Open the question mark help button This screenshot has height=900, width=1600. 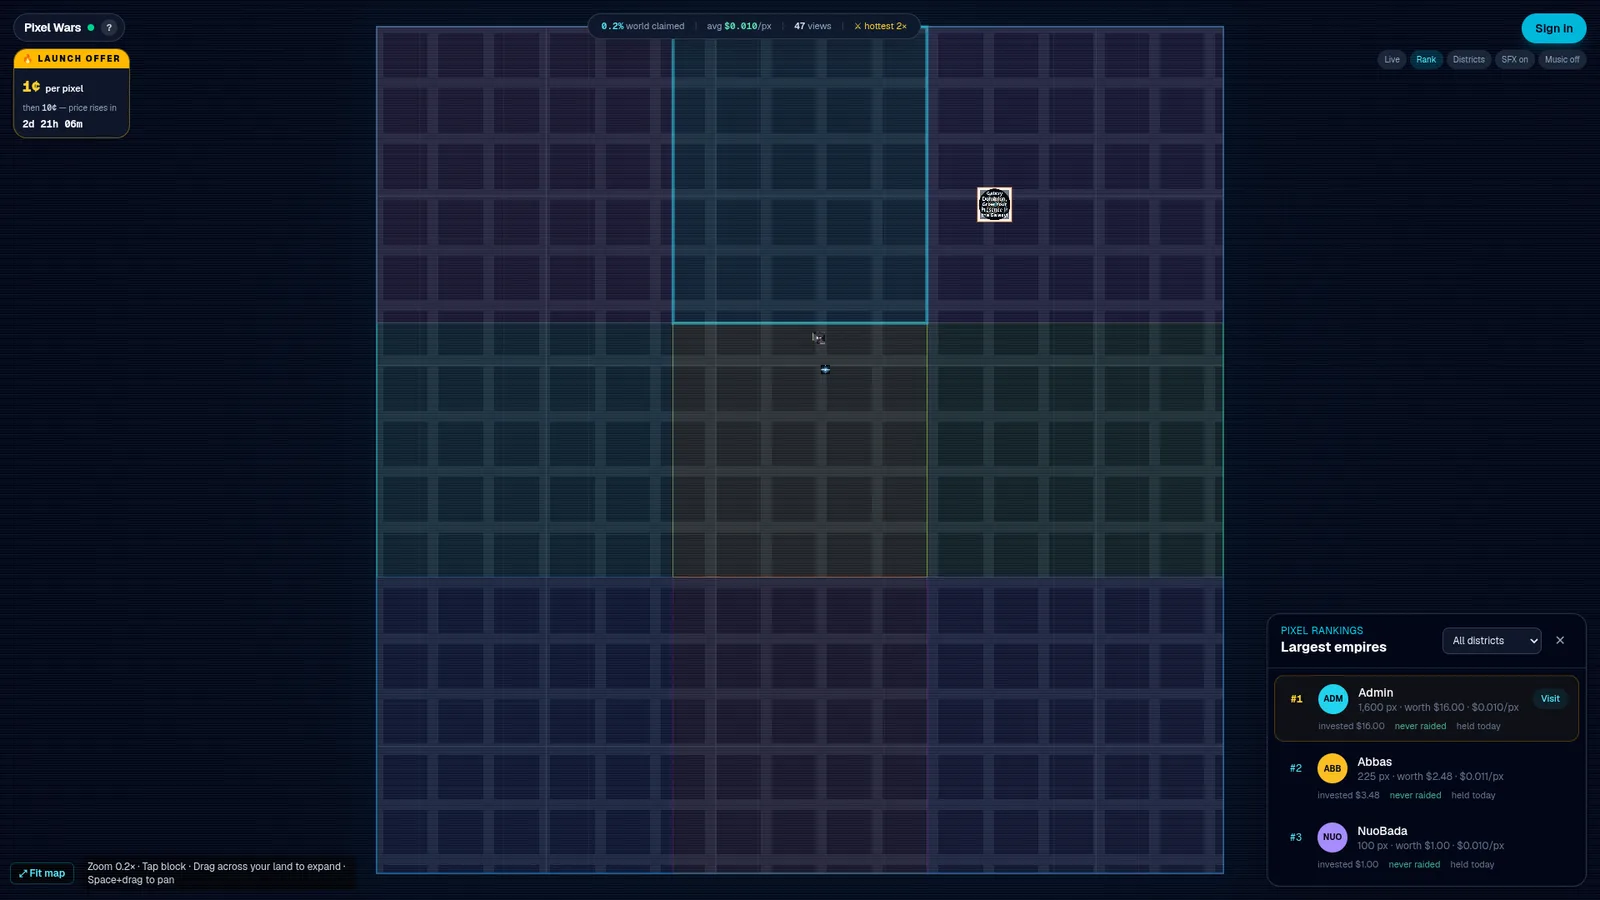[109, 28]
